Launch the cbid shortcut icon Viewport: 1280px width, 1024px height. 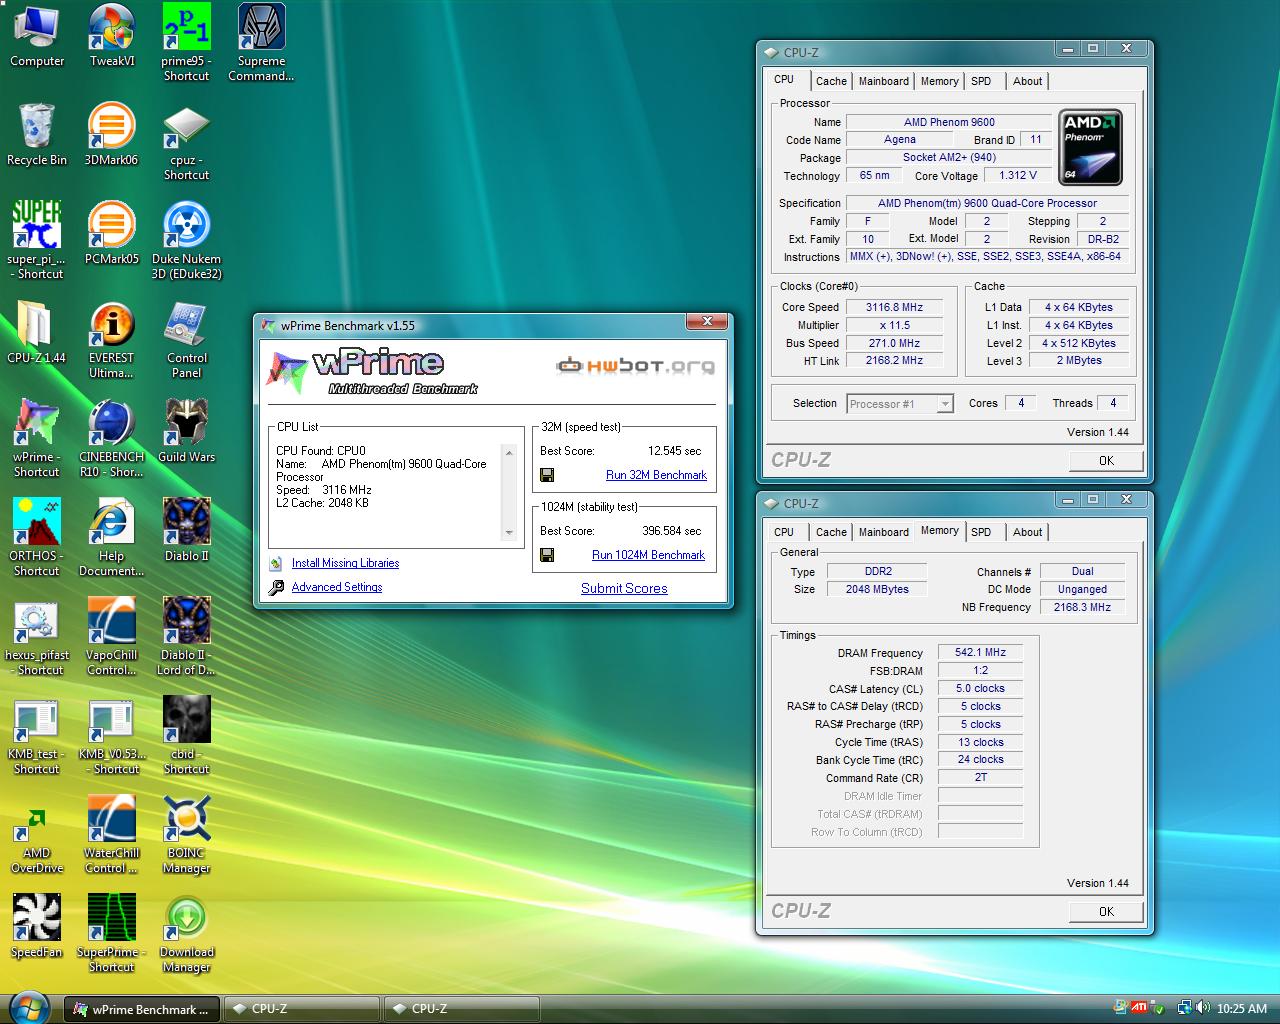point(187,735)
